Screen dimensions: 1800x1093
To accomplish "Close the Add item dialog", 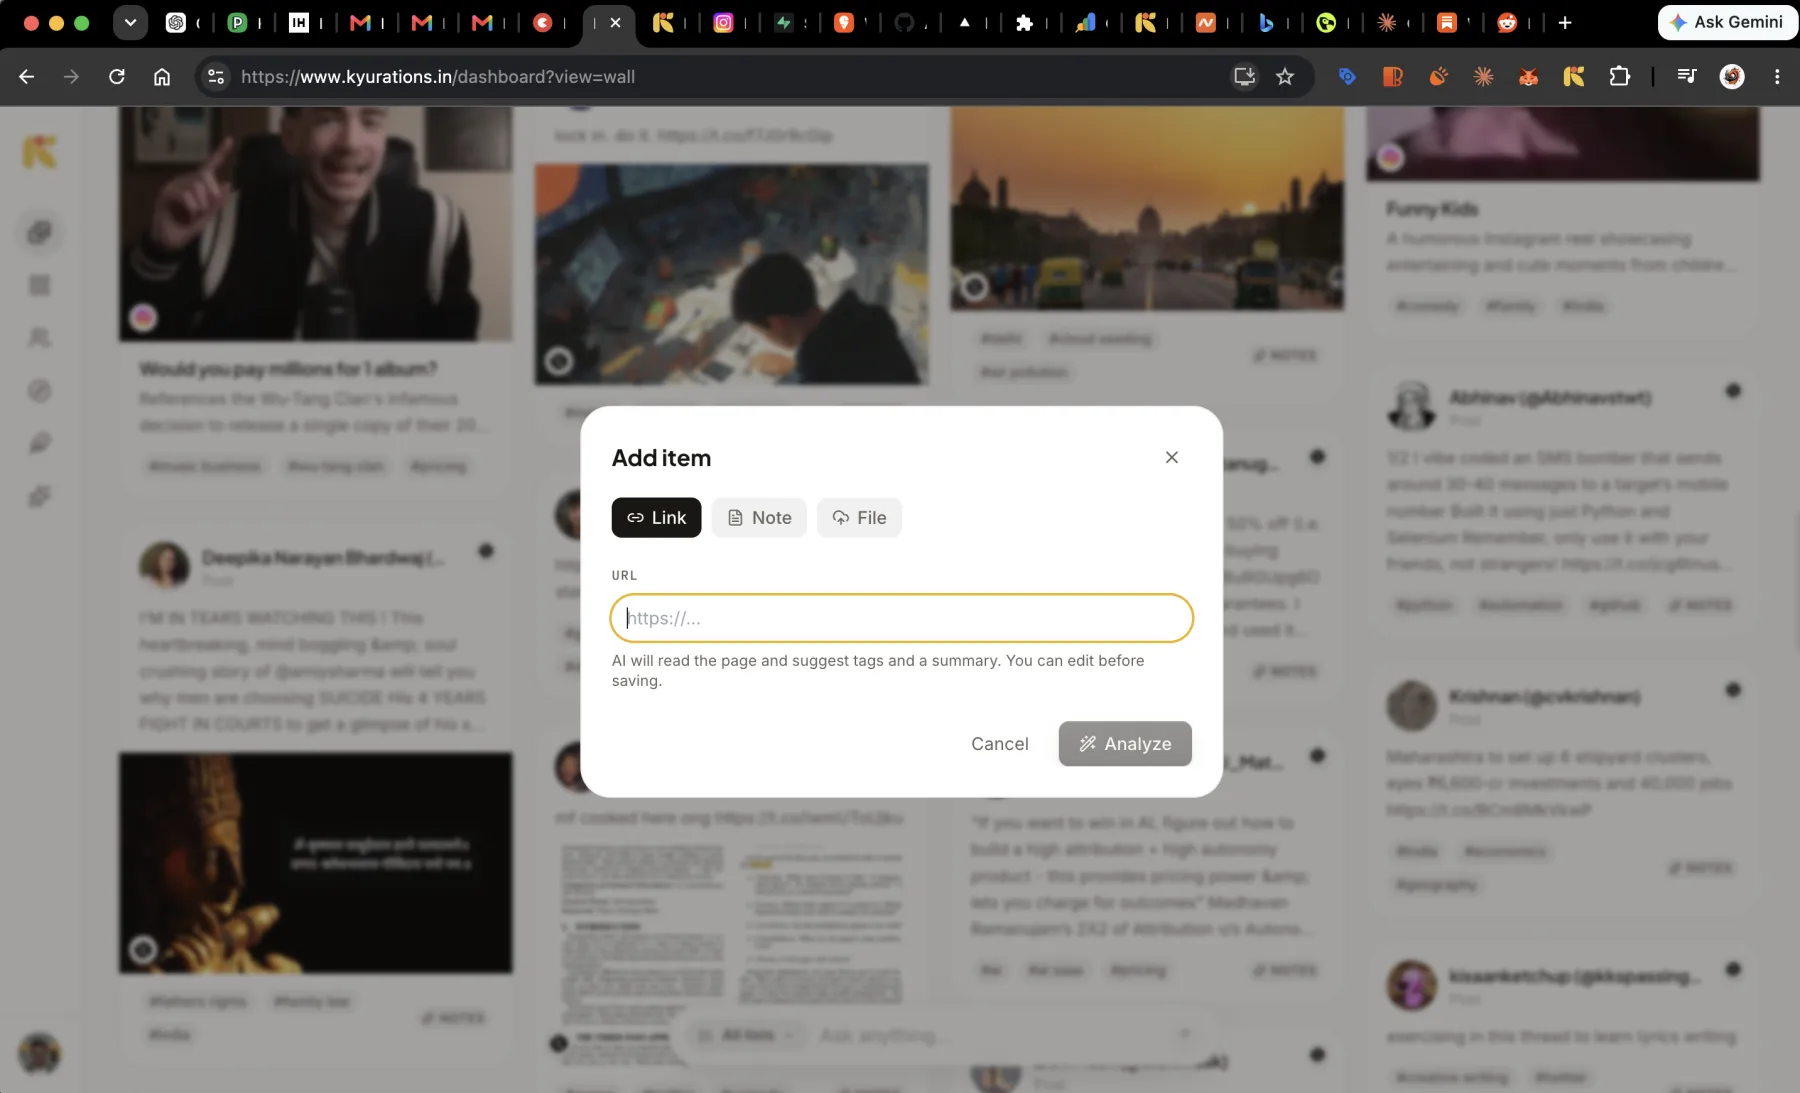I will click(1172, 457).
